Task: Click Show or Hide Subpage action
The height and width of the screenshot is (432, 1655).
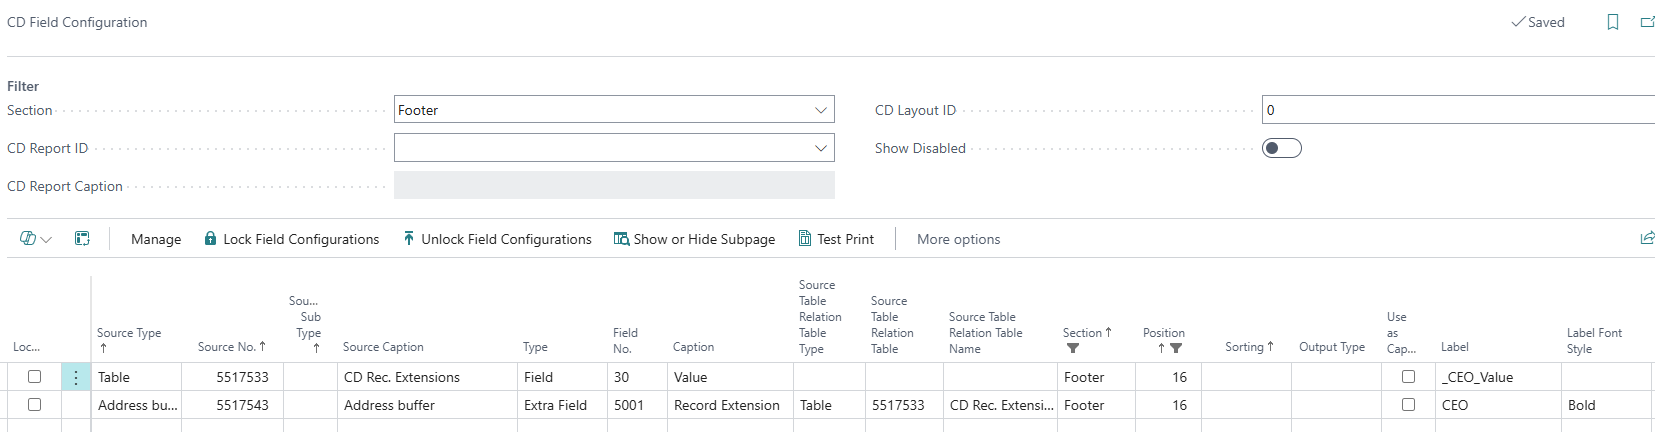Action: [x=694, y=239]
